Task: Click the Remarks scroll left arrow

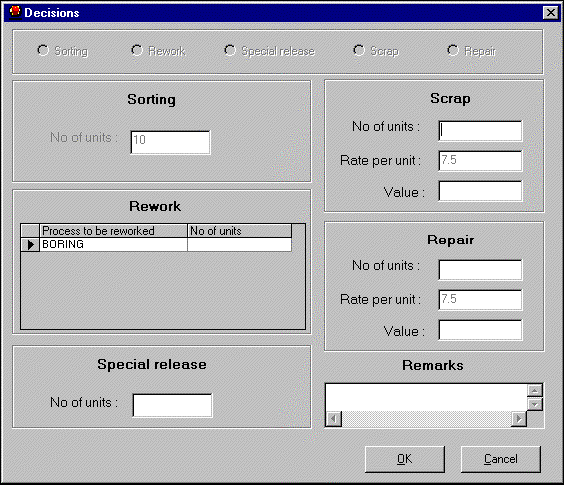Action: (x=334, y=419)
